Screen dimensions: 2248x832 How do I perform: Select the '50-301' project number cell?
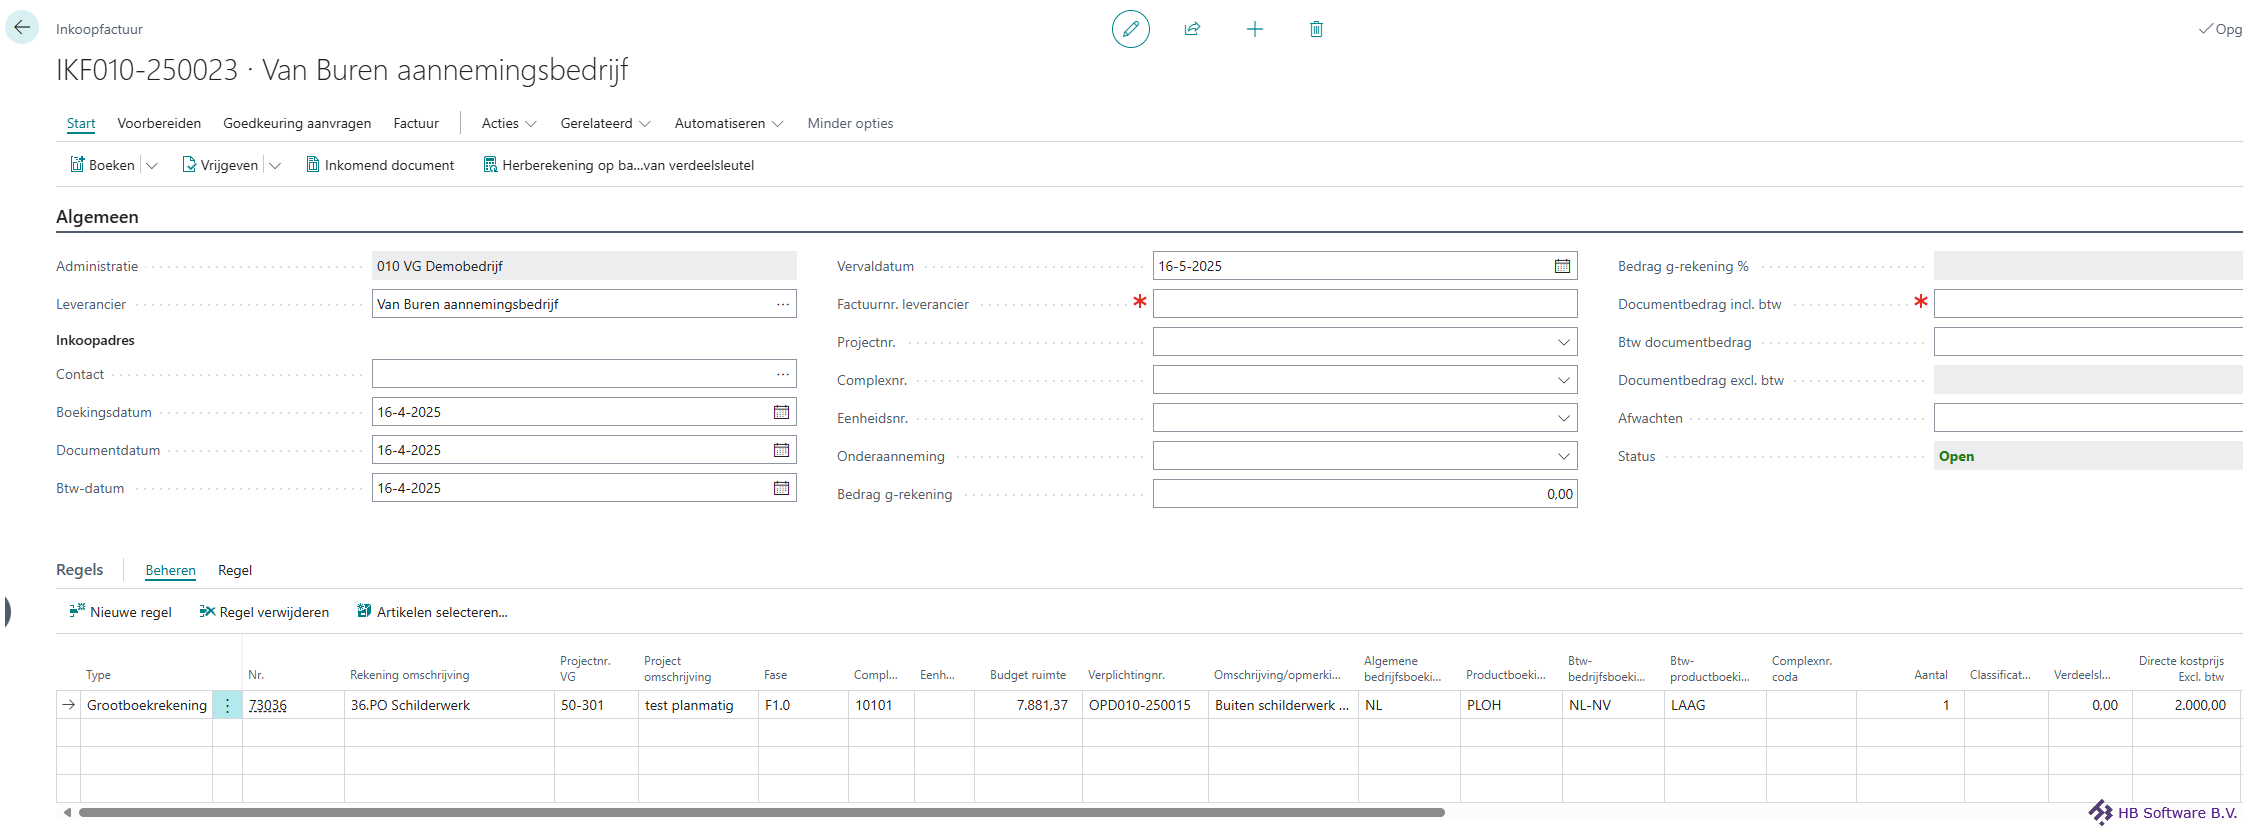pos(596,705)
